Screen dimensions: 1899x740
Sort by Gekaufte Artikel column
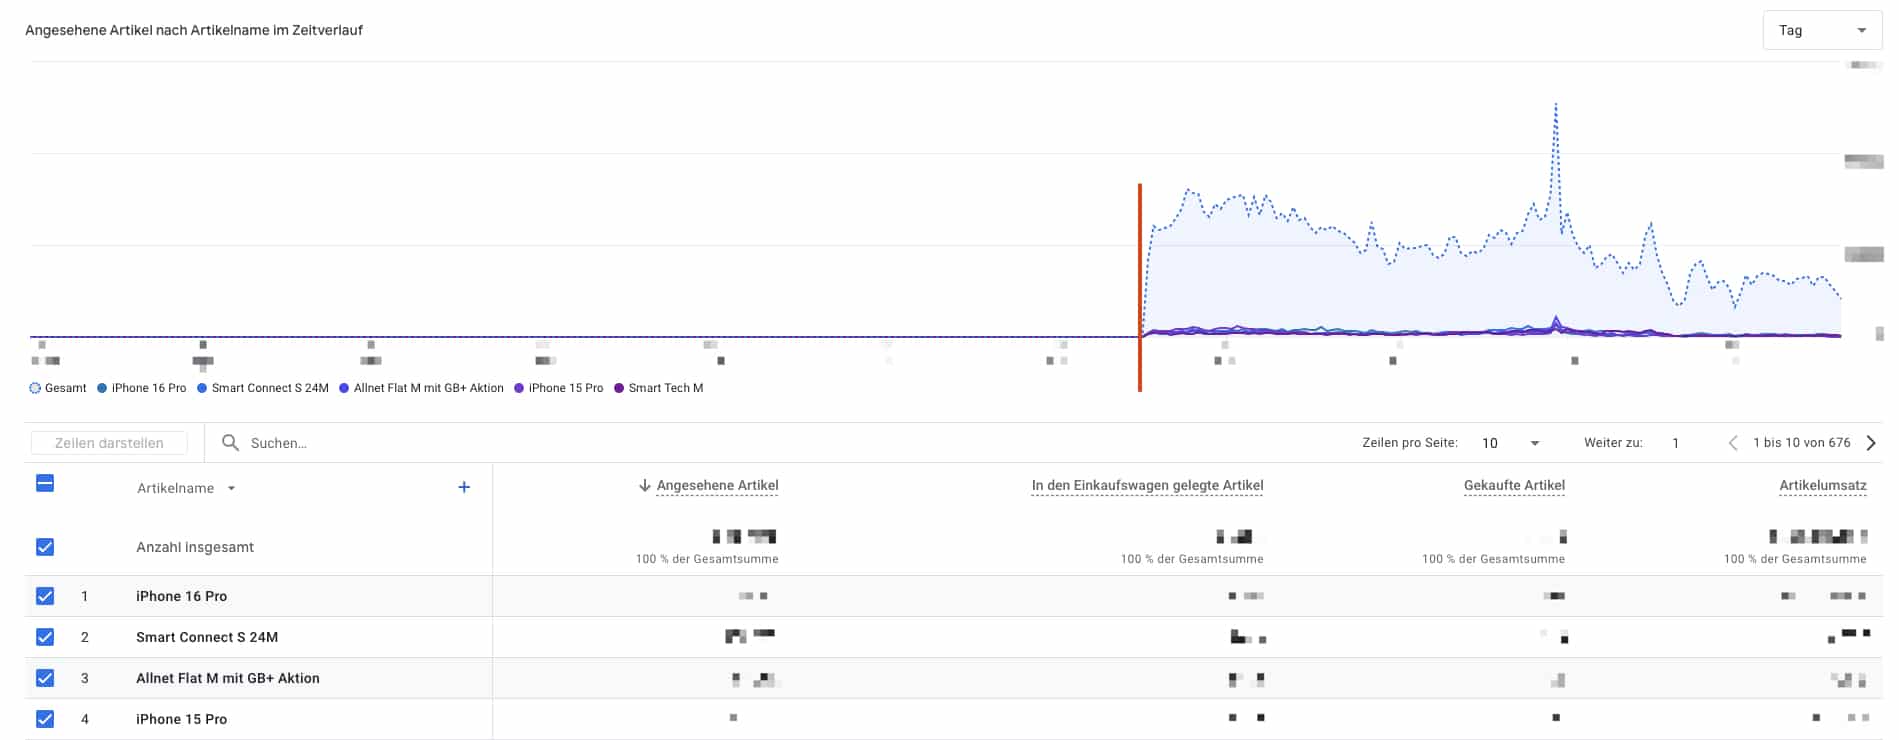pyautogui.click(x=1514, y=486)
